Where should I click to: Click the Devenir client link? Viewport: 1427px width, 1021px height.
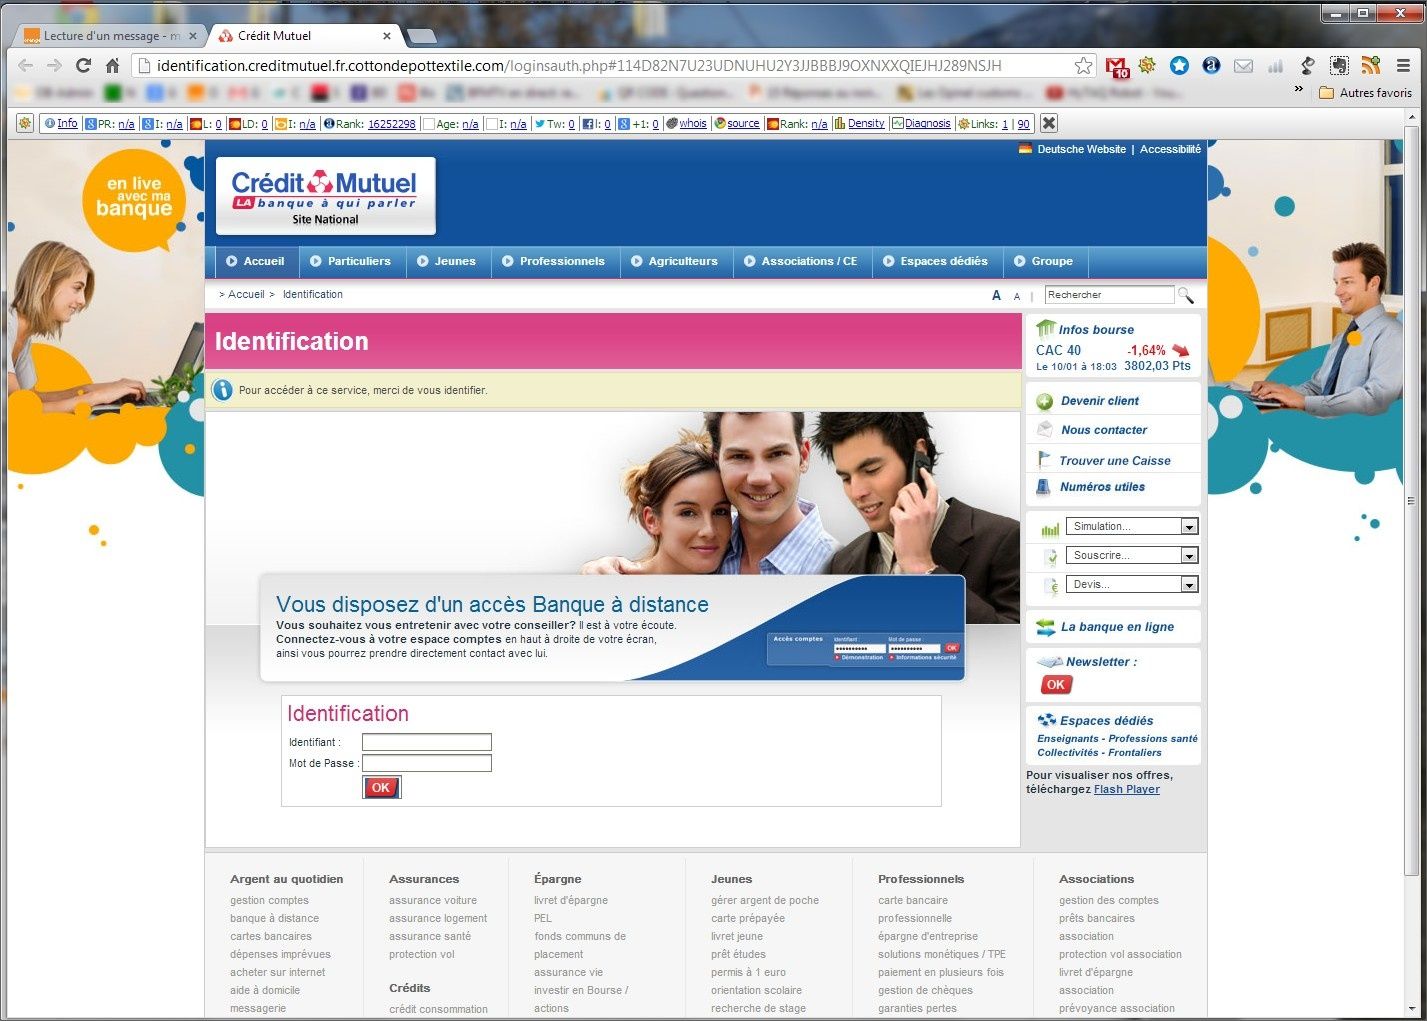(1099, 401)
